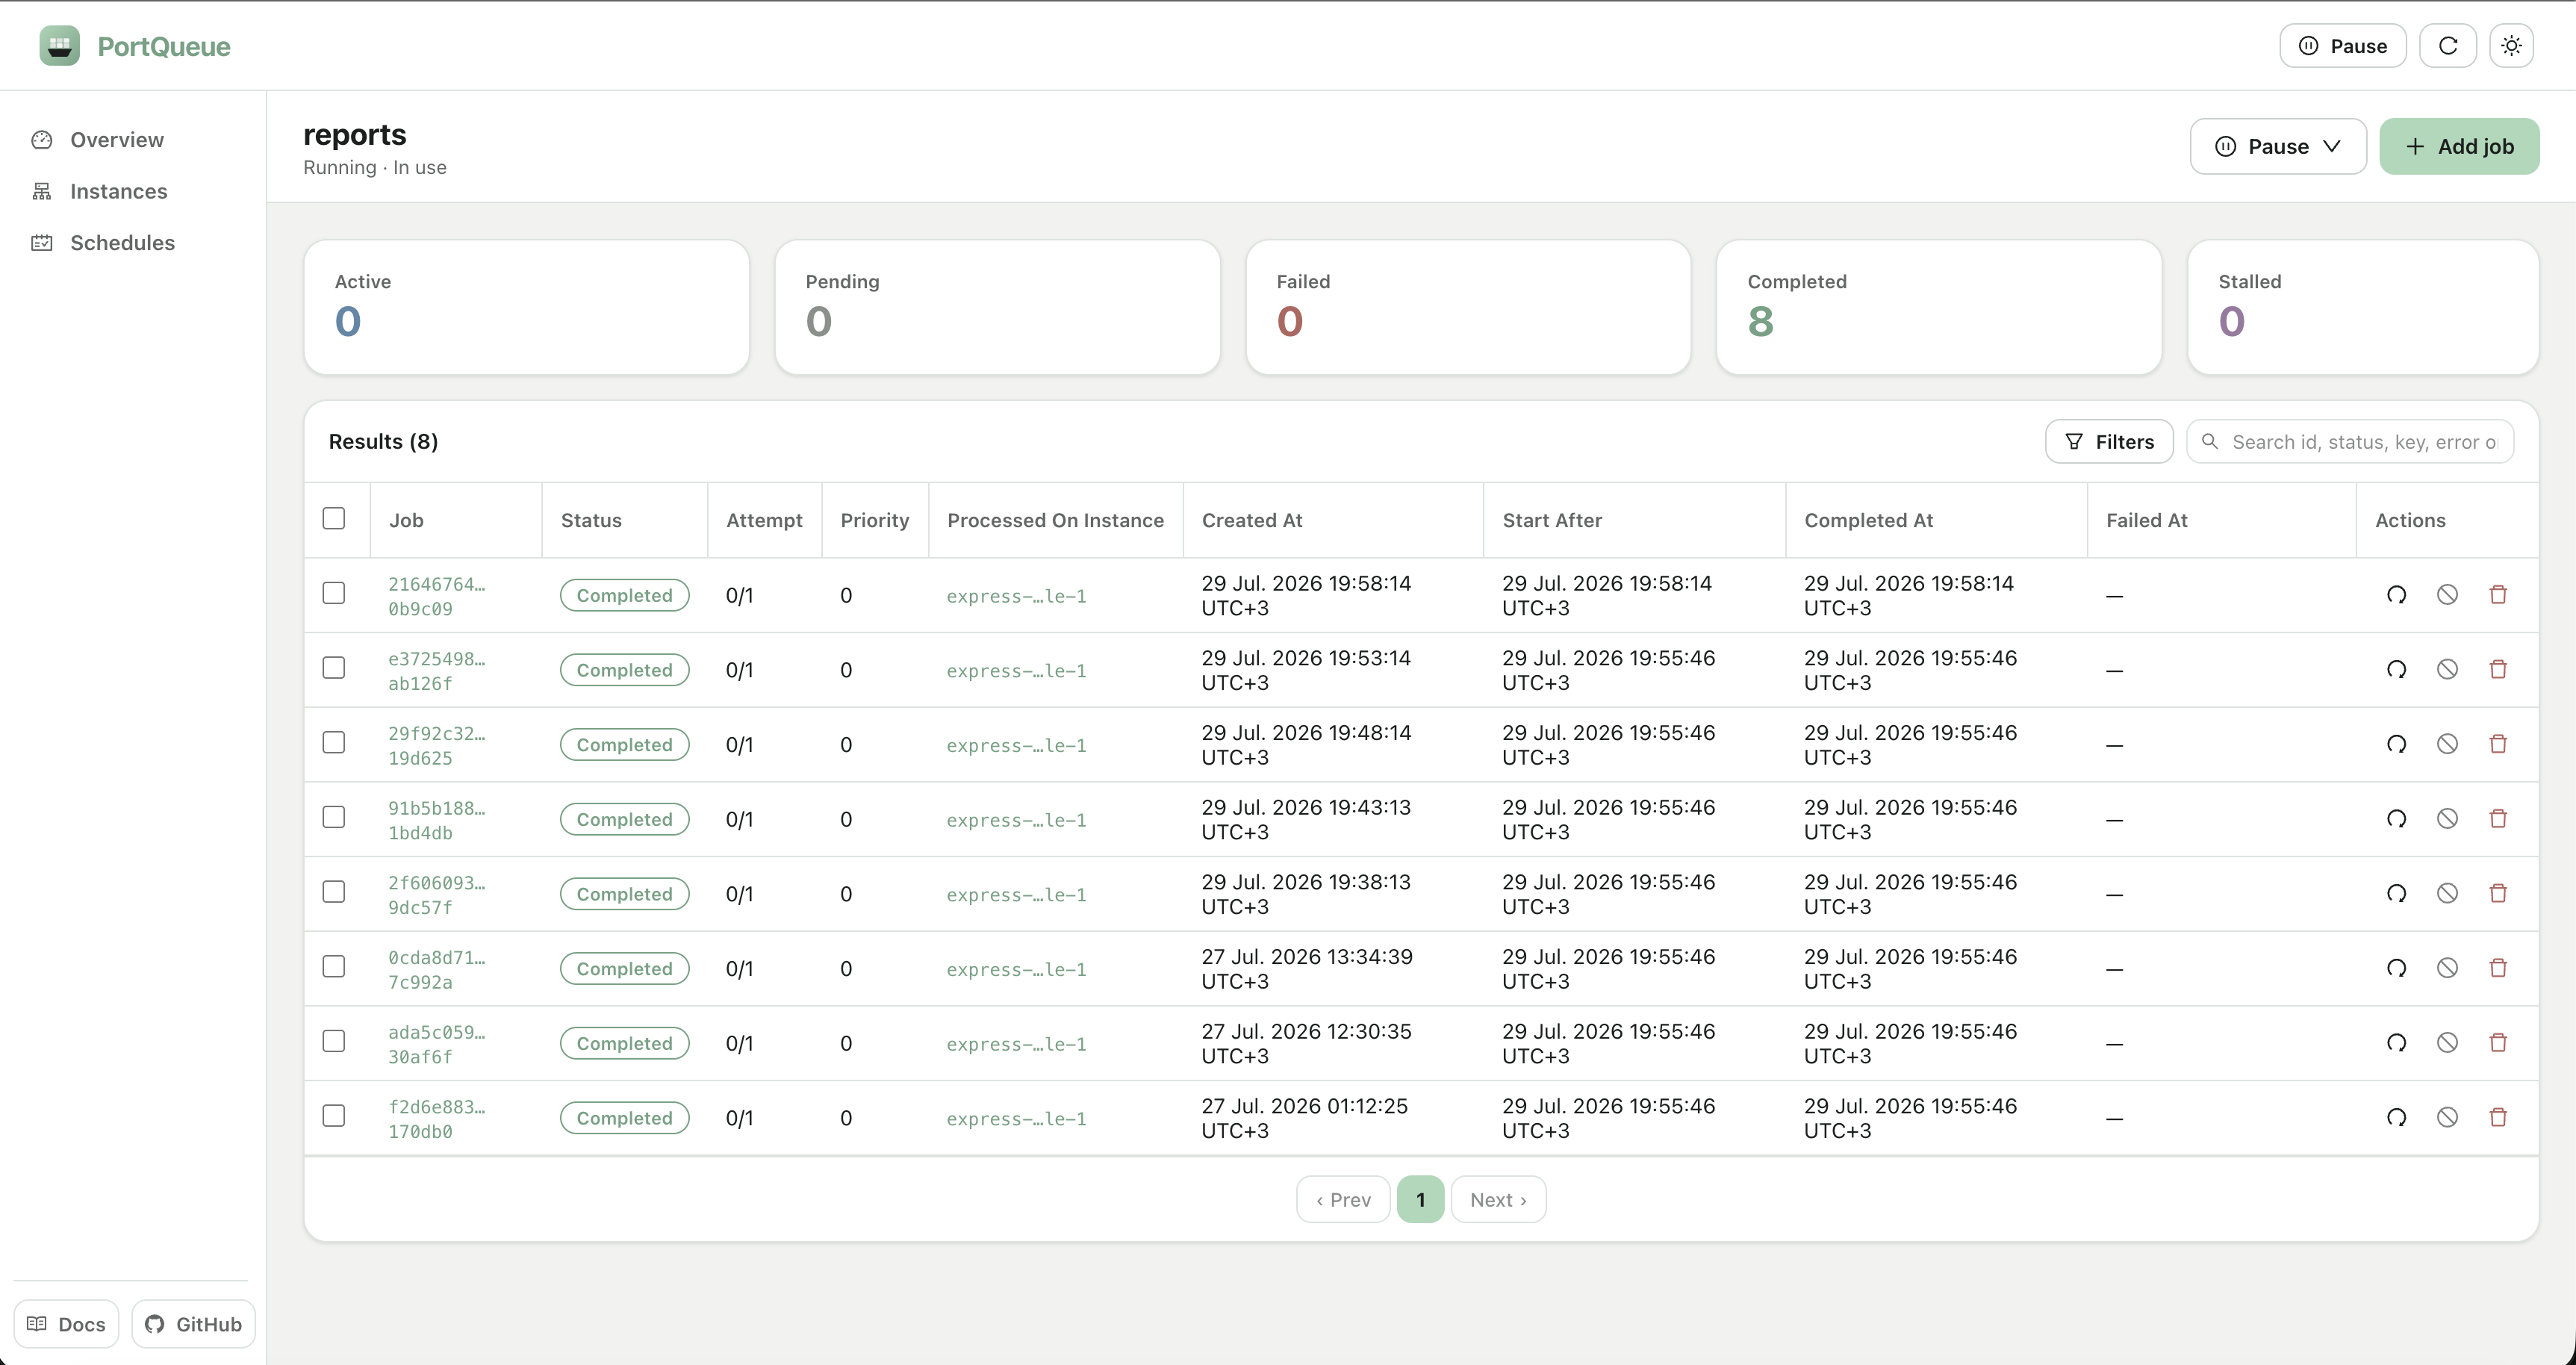Select all jobs with the header checkbox

point(334,518)
